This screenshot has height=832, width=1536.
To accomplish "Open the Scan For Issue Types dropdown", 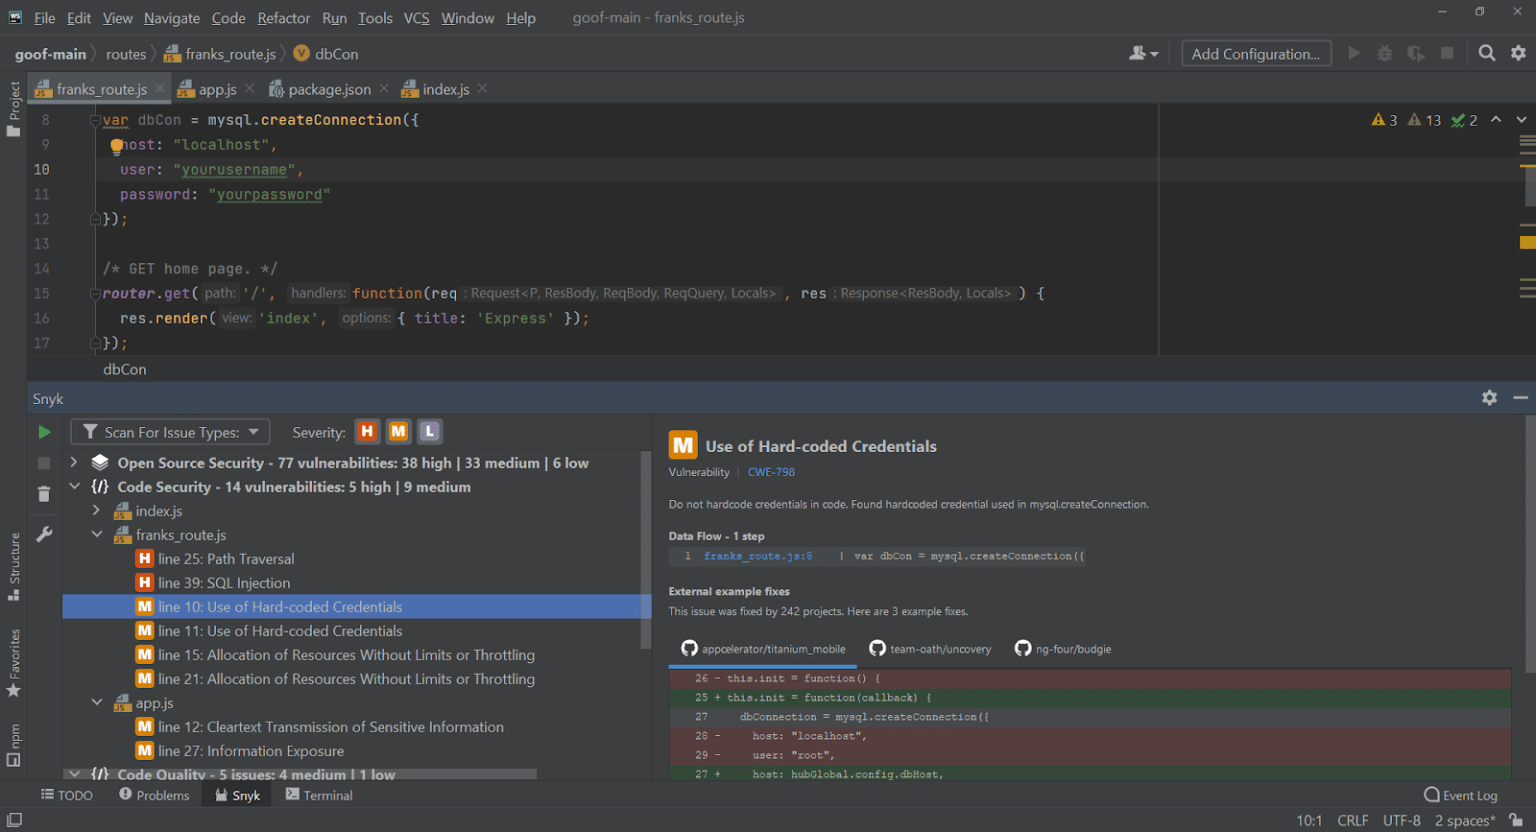I will tap(169, 431).
